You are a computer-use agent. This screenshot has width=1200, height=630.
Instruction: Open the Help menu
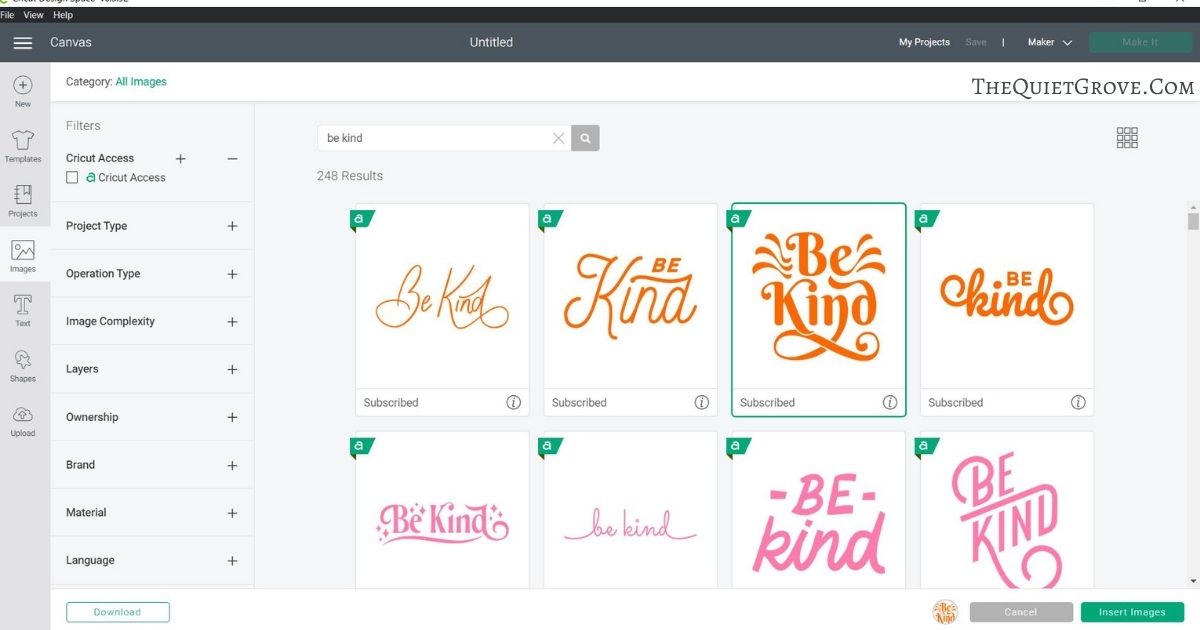click(63, 15)
